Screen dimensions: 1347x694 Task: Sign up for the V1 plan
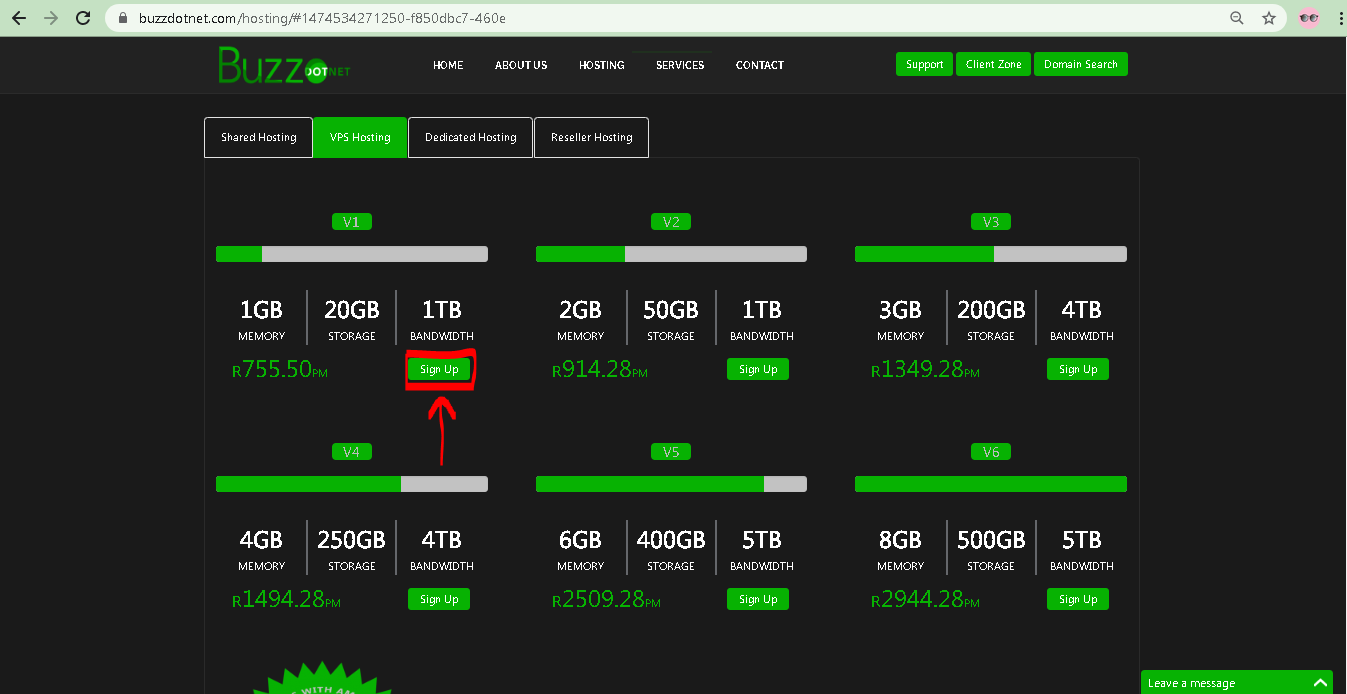coord(439,370)
